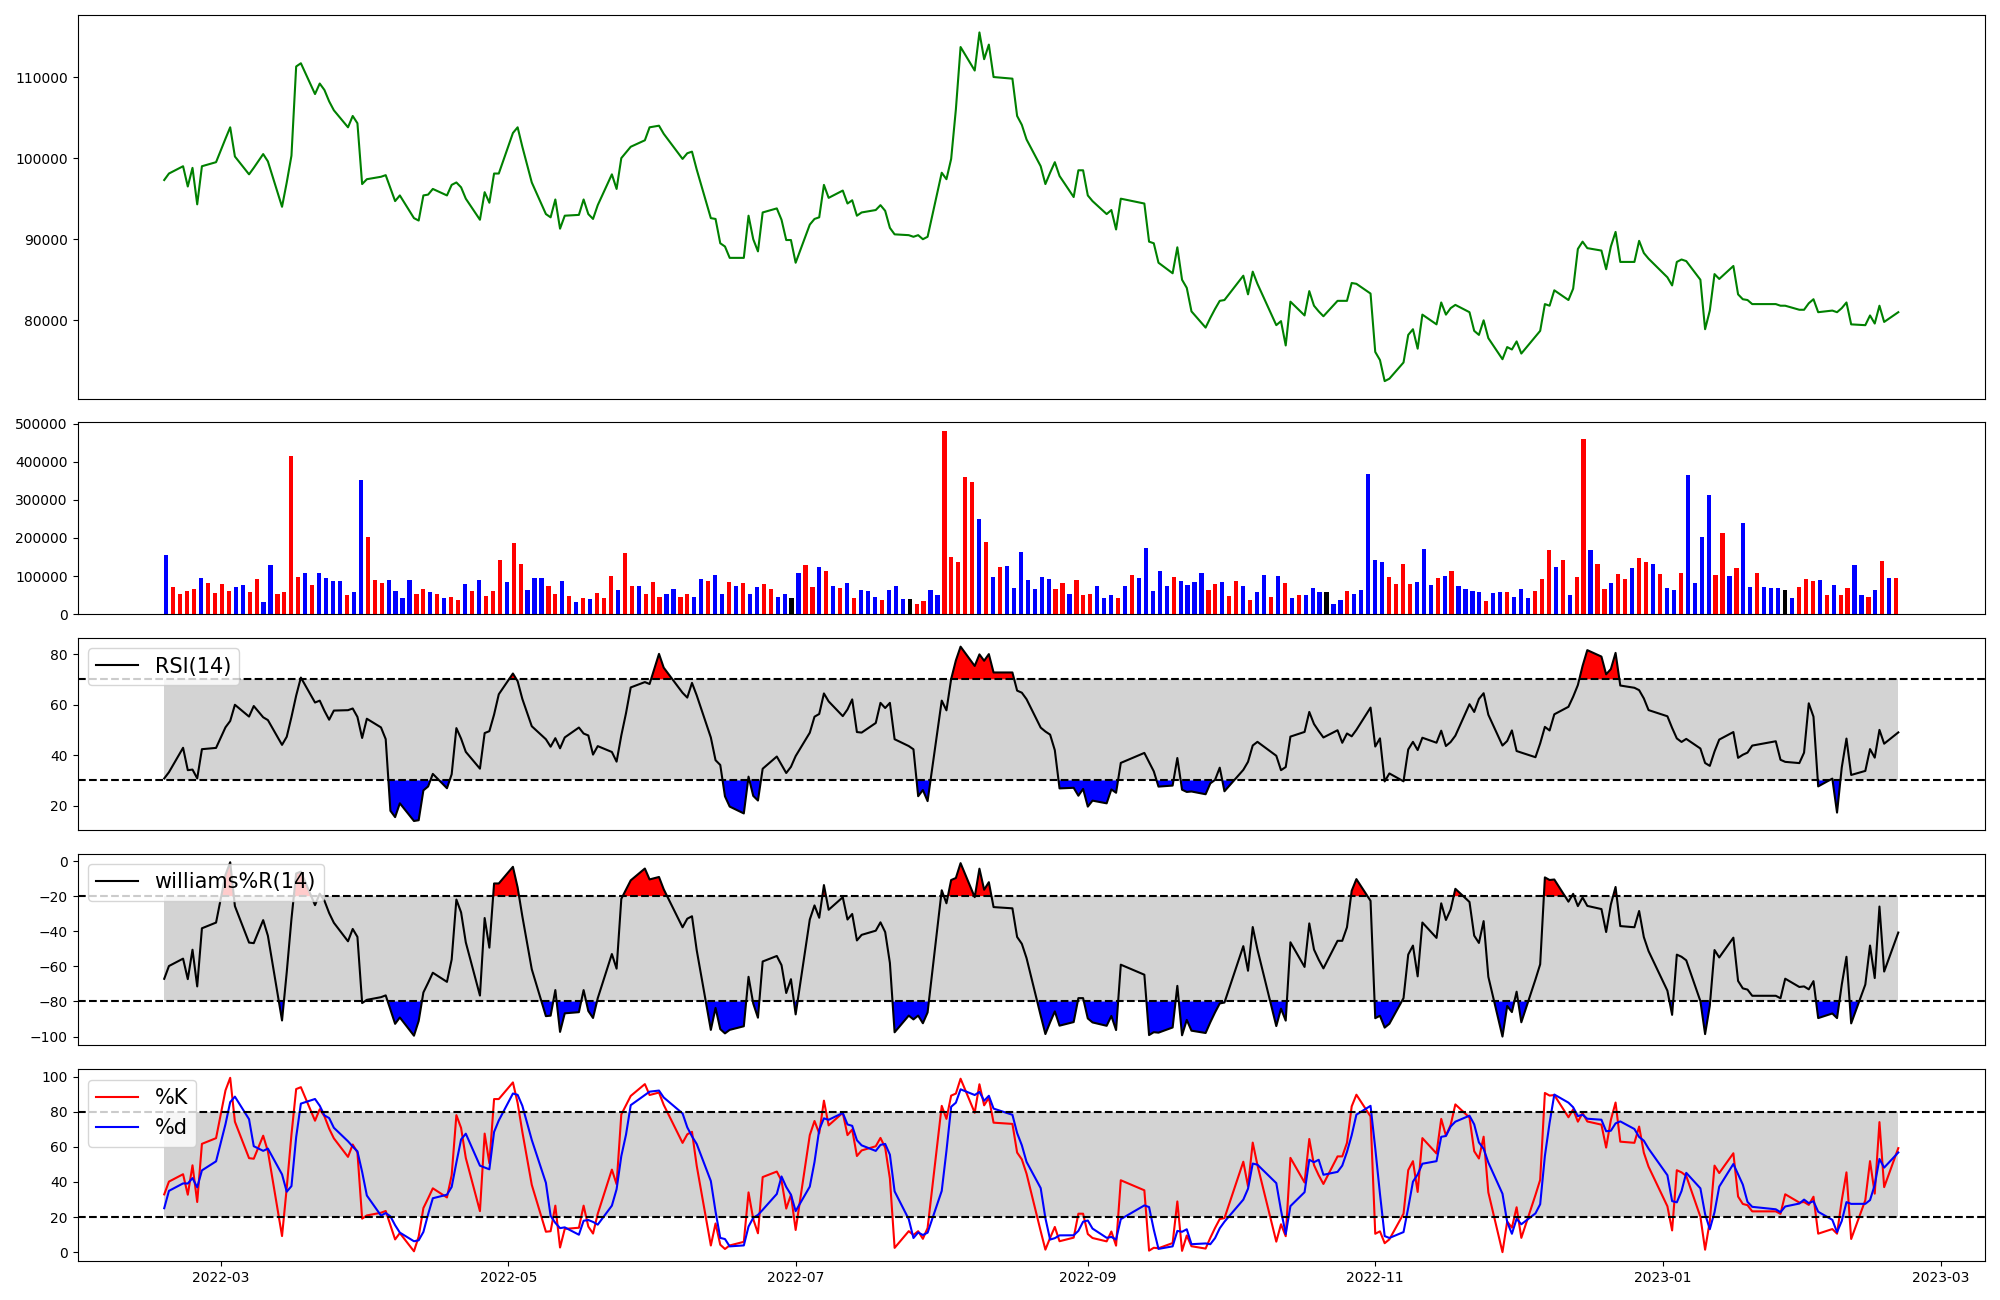Click the RSI(14) legend label
Screen dimensions: 2000x1300
(192, 666)
